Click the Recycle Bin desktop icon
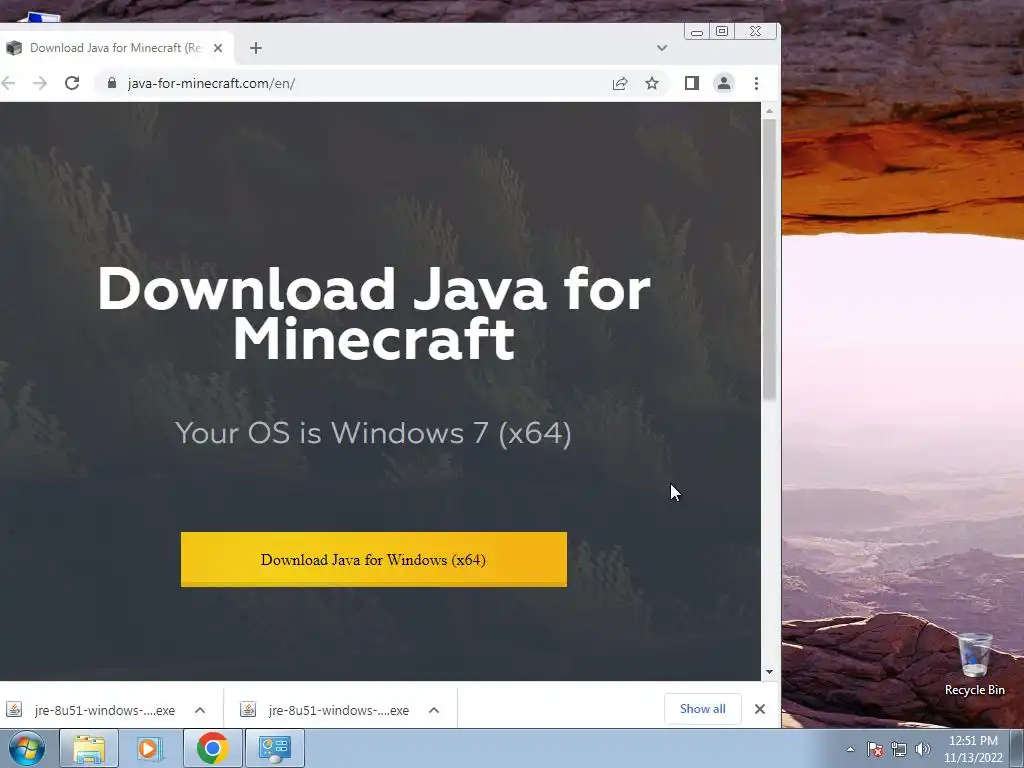1024x768 pixels. tap(974, 664)
